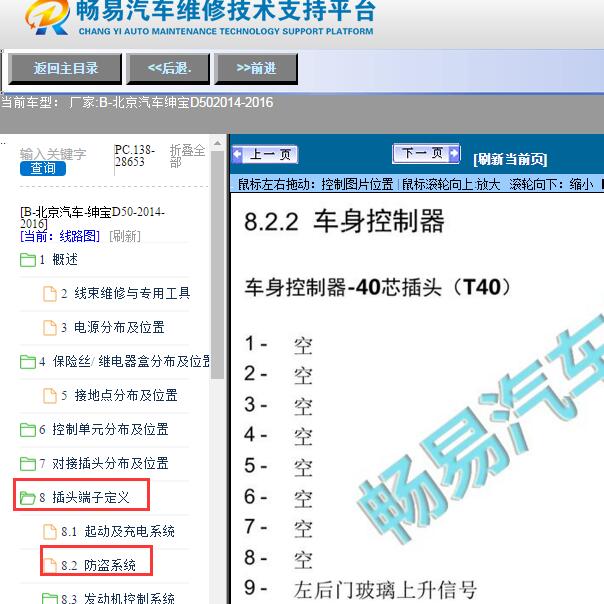Screen dimensions: 604x604
Task: Expand tree item 1 概述
Action: (65, 260)
